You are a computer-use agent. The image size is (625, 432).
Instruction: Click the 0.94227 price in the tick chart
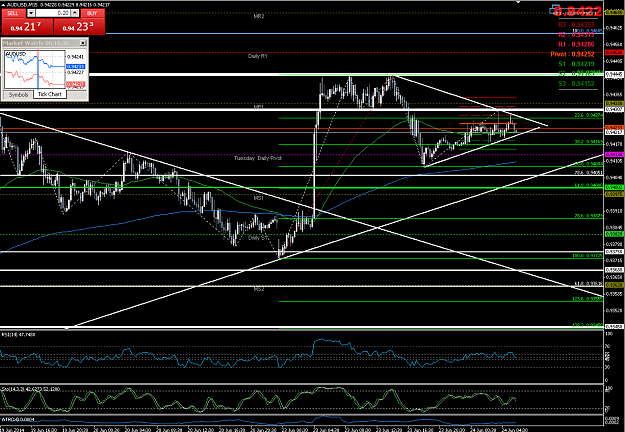tap(76, 73)
